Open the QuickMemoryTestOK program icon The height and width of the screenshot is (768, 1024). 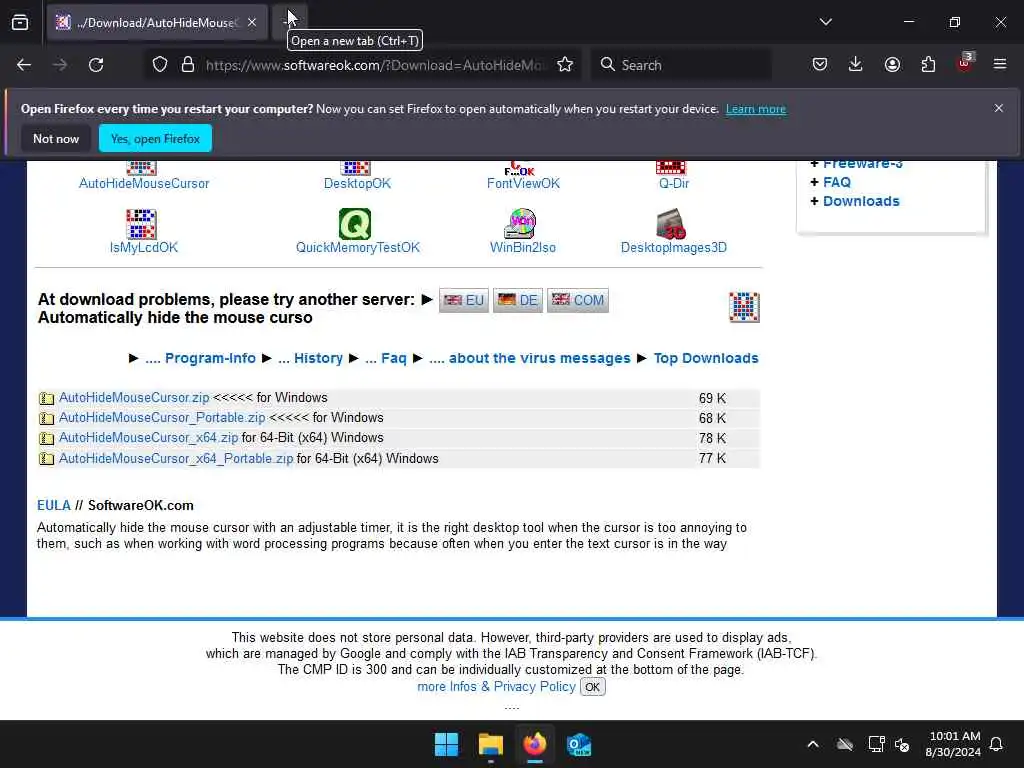[355, 224]
